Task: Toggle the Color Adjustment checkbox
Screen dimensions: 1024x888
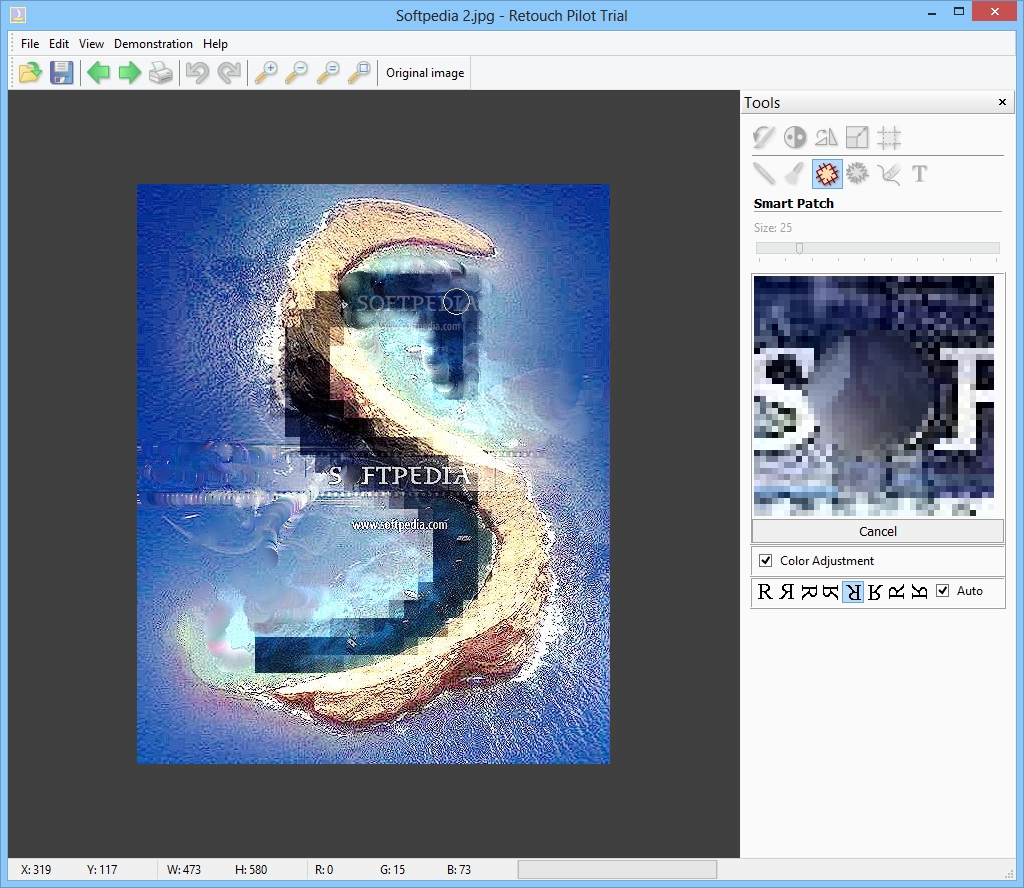Action: coord(765,560)
